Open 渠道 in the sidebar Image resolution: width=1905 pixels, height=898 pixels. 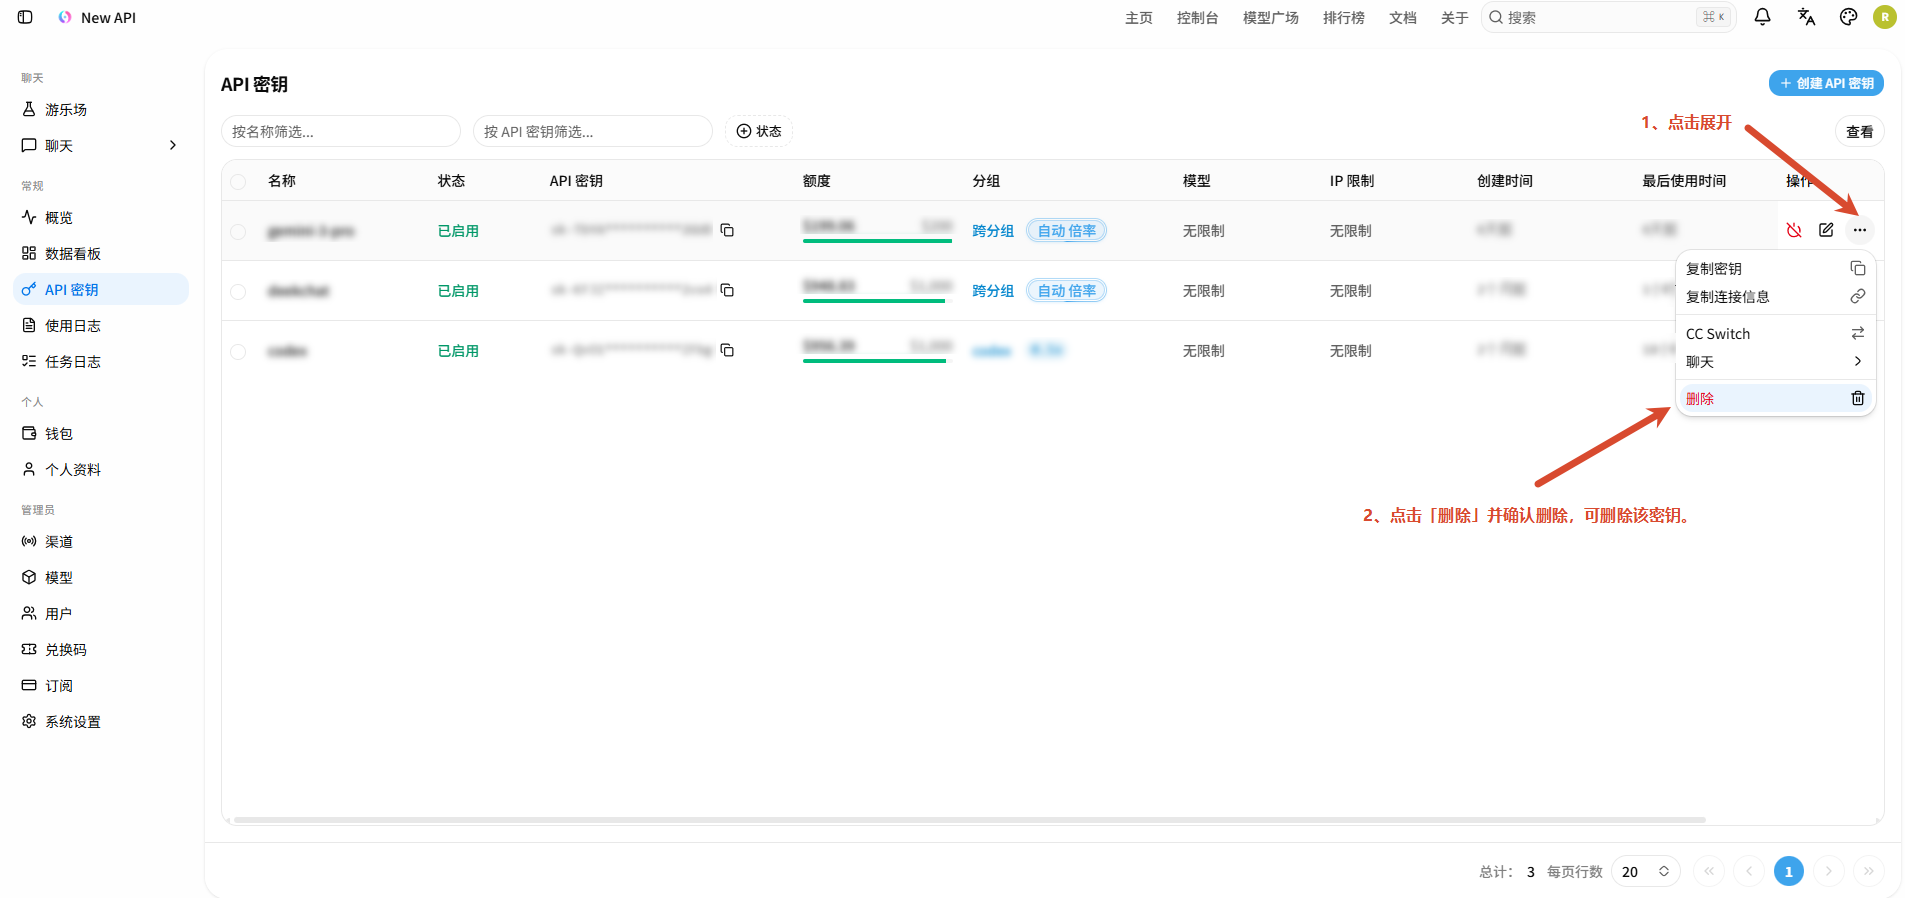100,542
